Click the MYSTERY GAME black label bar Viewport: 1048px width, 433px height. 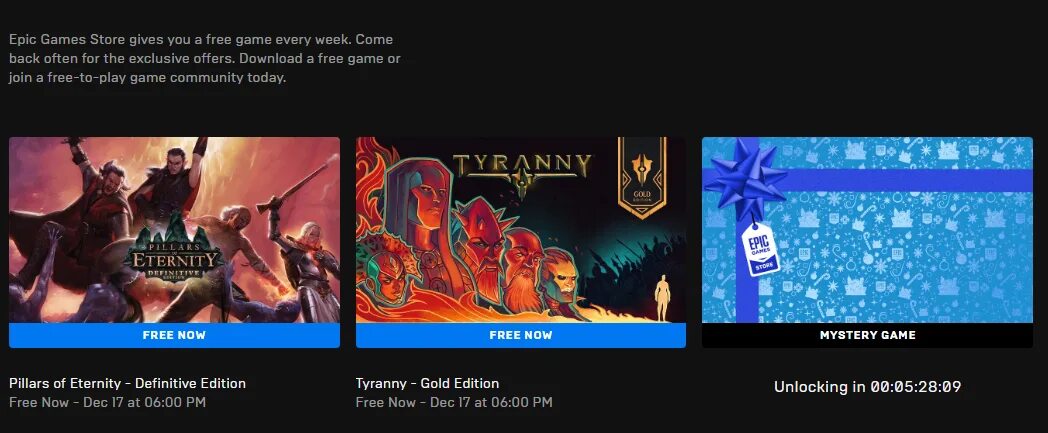[867, 335]
